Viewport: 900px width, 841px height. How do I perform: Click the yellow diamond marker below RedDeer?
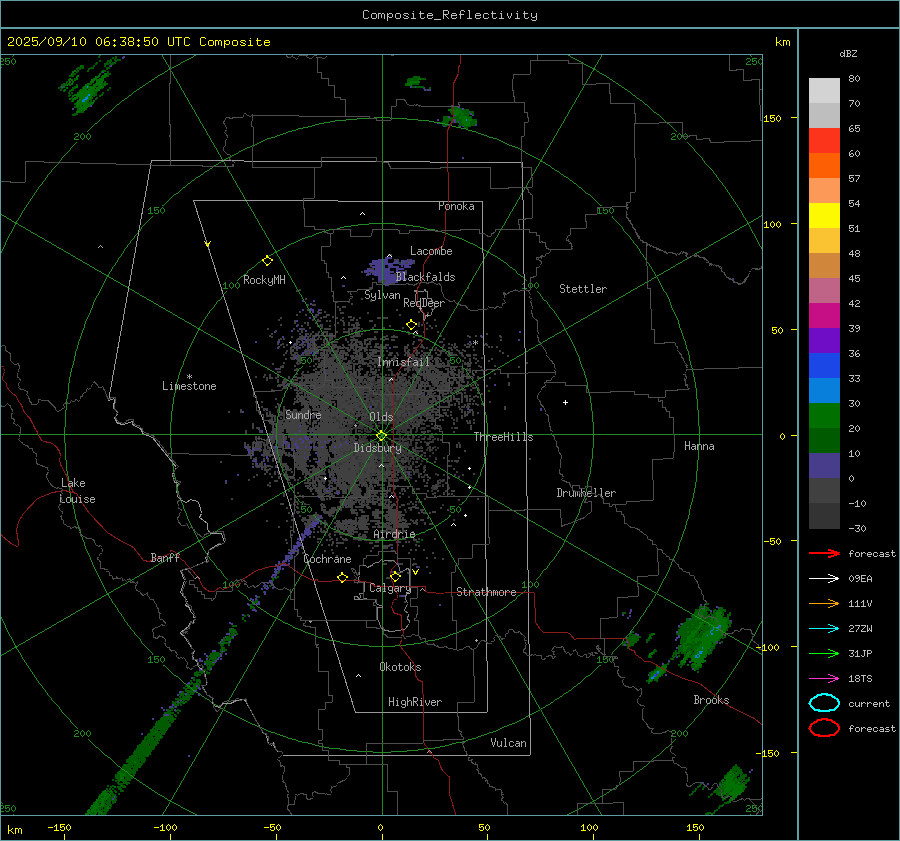[x=411, y=325]
